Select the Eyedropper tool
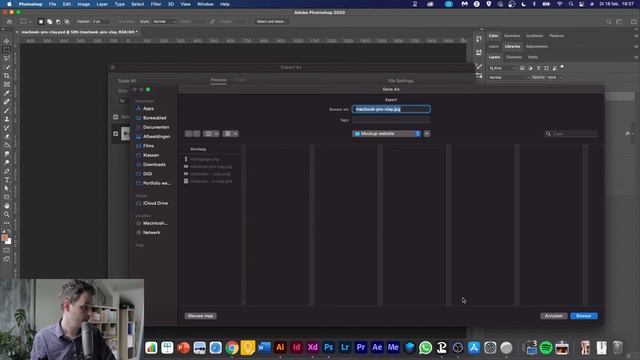 7,93
